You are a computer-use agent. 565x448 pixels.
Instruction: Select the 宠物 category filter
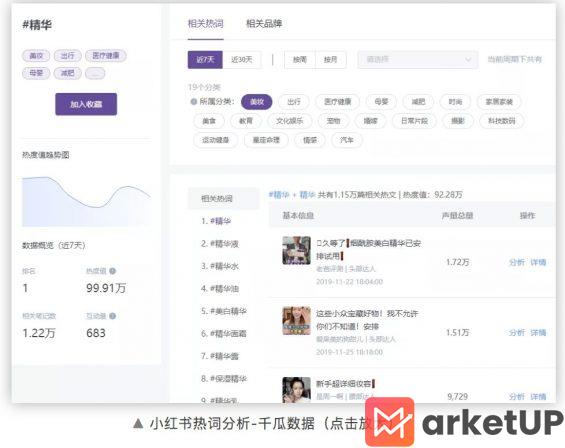333,121
